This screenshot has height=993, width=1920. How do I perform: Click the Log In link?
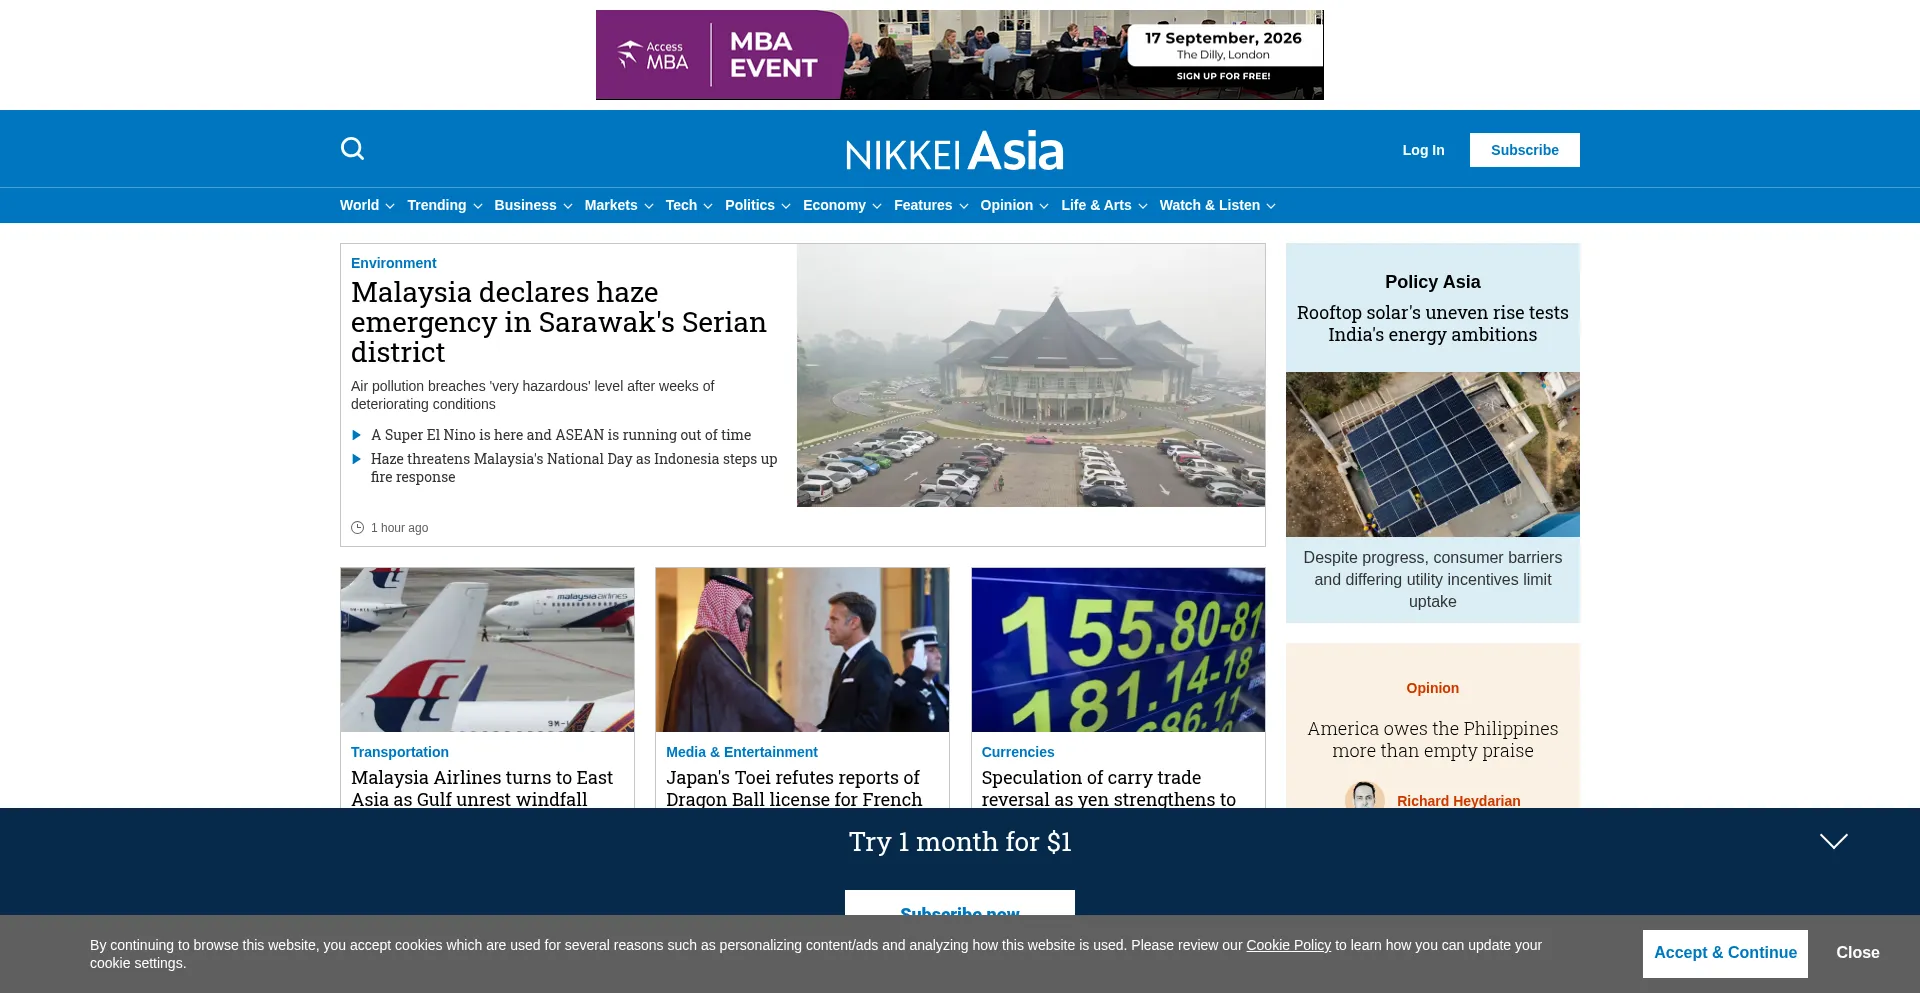tap(1423, 150)
